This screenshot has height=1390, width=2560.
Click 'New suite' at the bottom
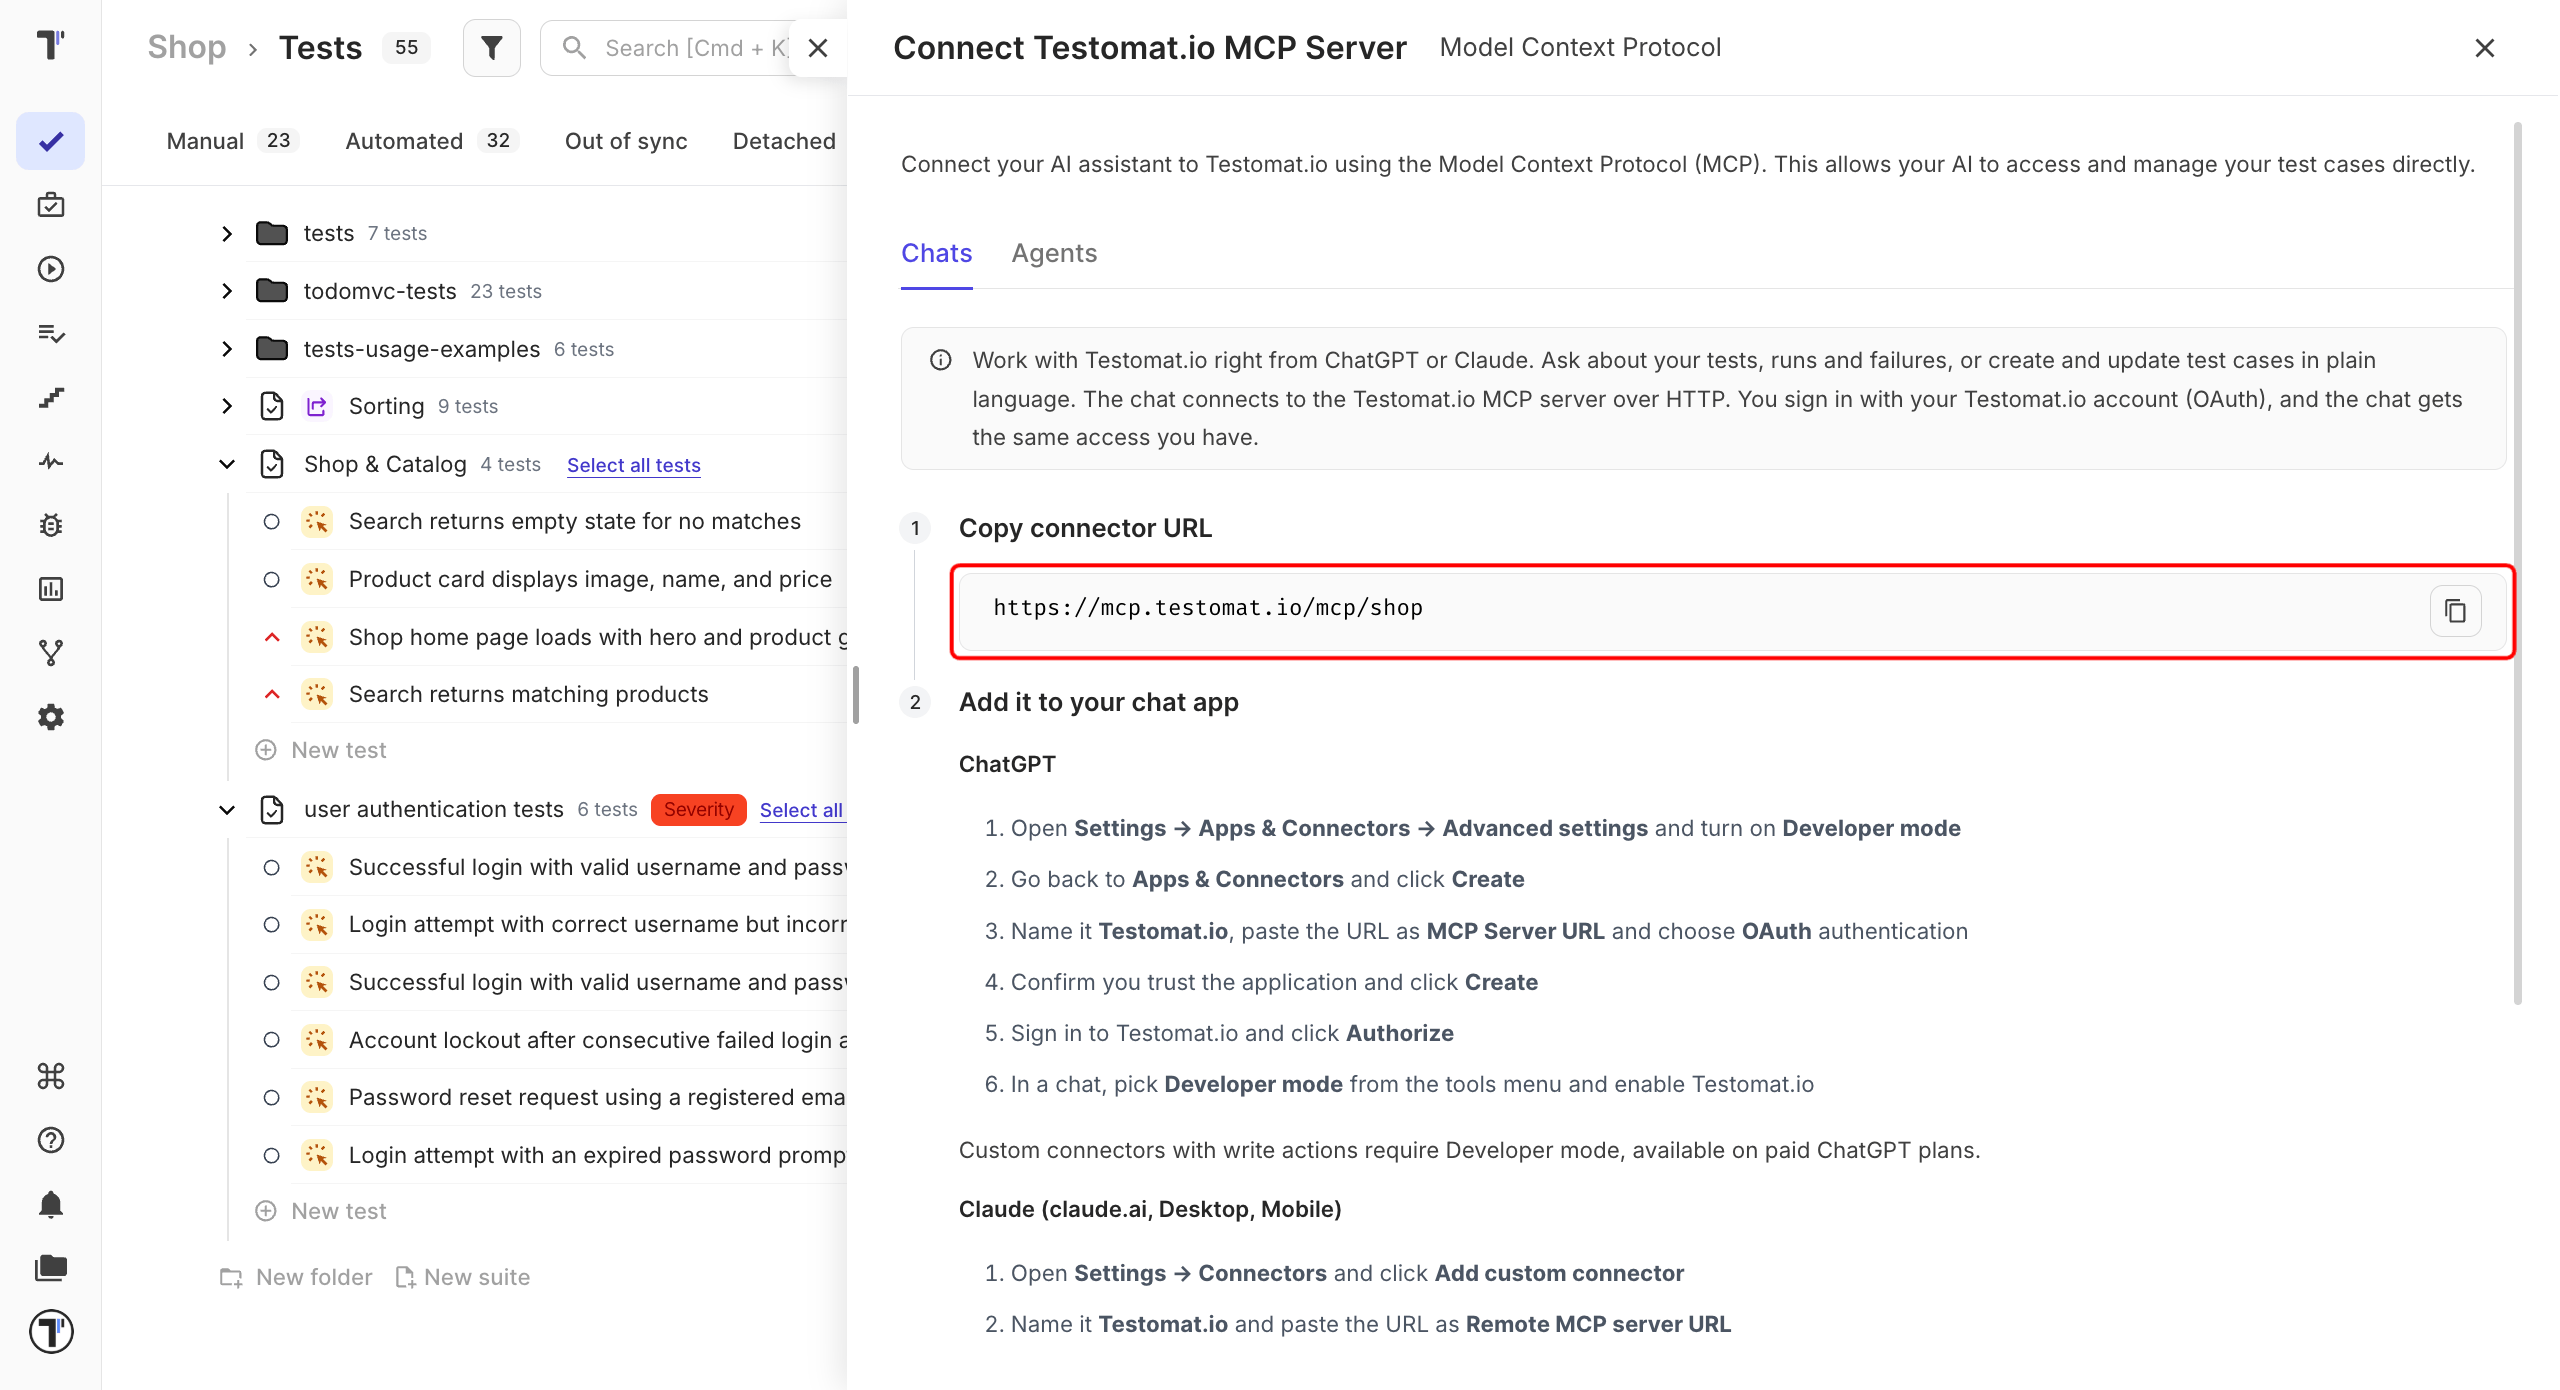[x=463, y=1277]
